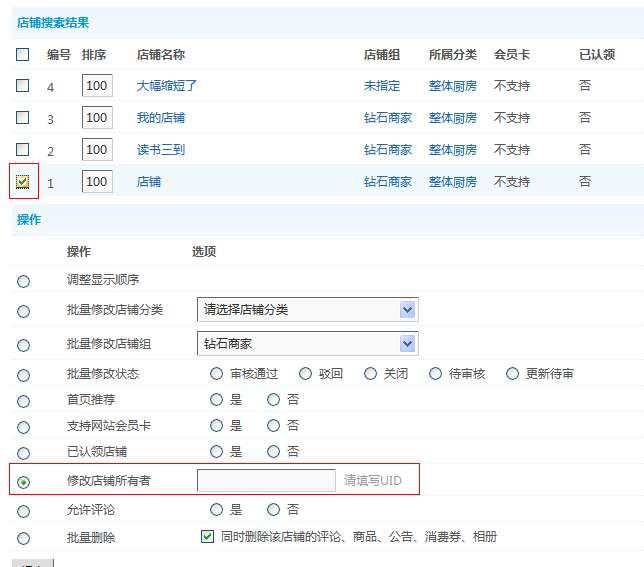The image size is (644, 567).
Task: Uncheck the box for store 店铺 row 1
Action: [x=23, y=181]
